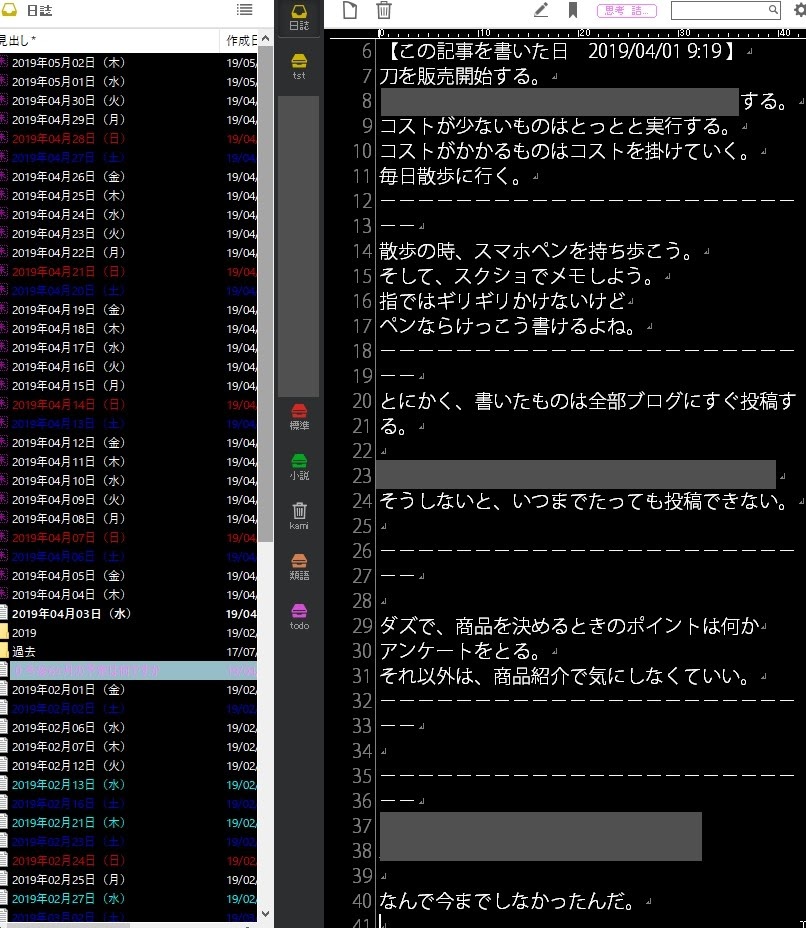The height and width of the screenshot is (928, 806).
Task: Delete the note with the trash icon
Action: pyautogui.click(x=384, y=11)
